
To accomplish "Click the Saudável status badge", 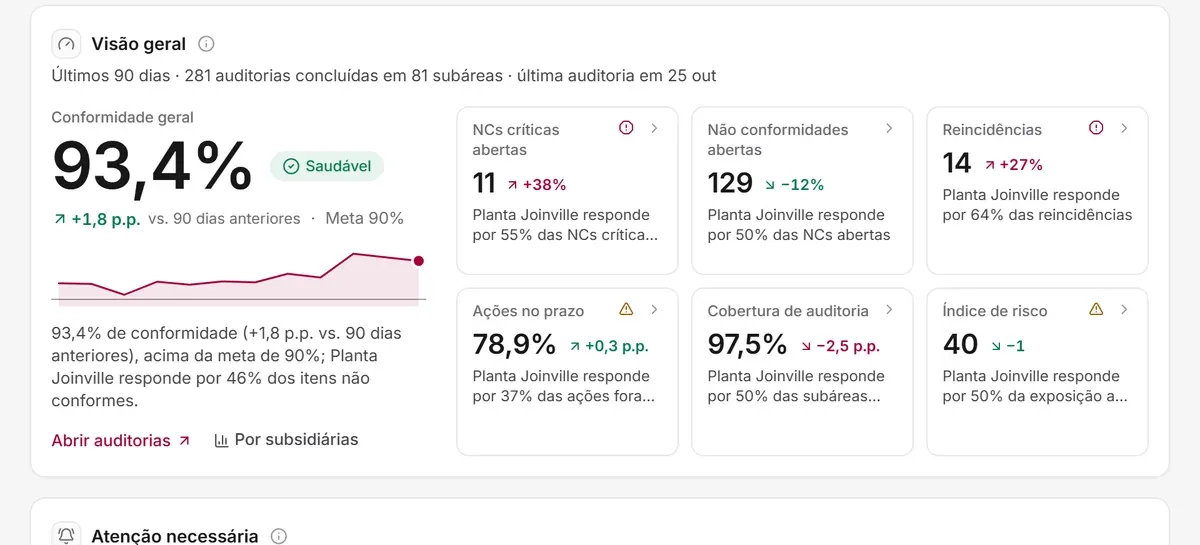I will (x=327, y=166).
